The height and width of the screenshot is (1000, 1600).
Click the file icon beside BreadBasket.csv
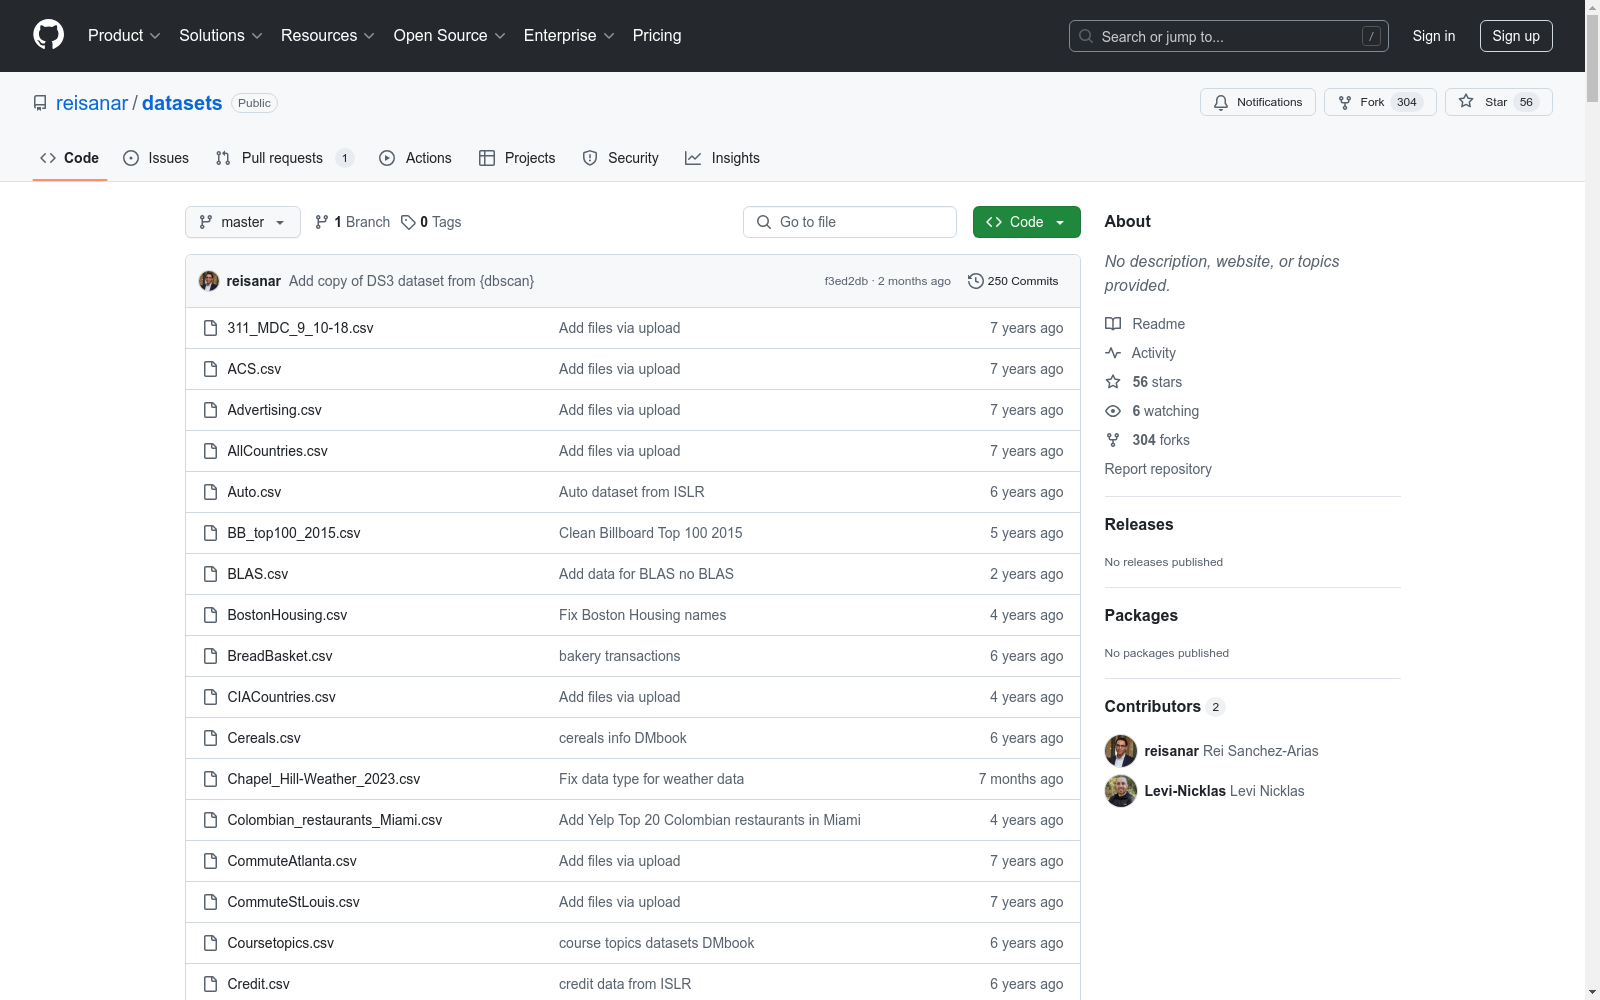click(210, 656)
